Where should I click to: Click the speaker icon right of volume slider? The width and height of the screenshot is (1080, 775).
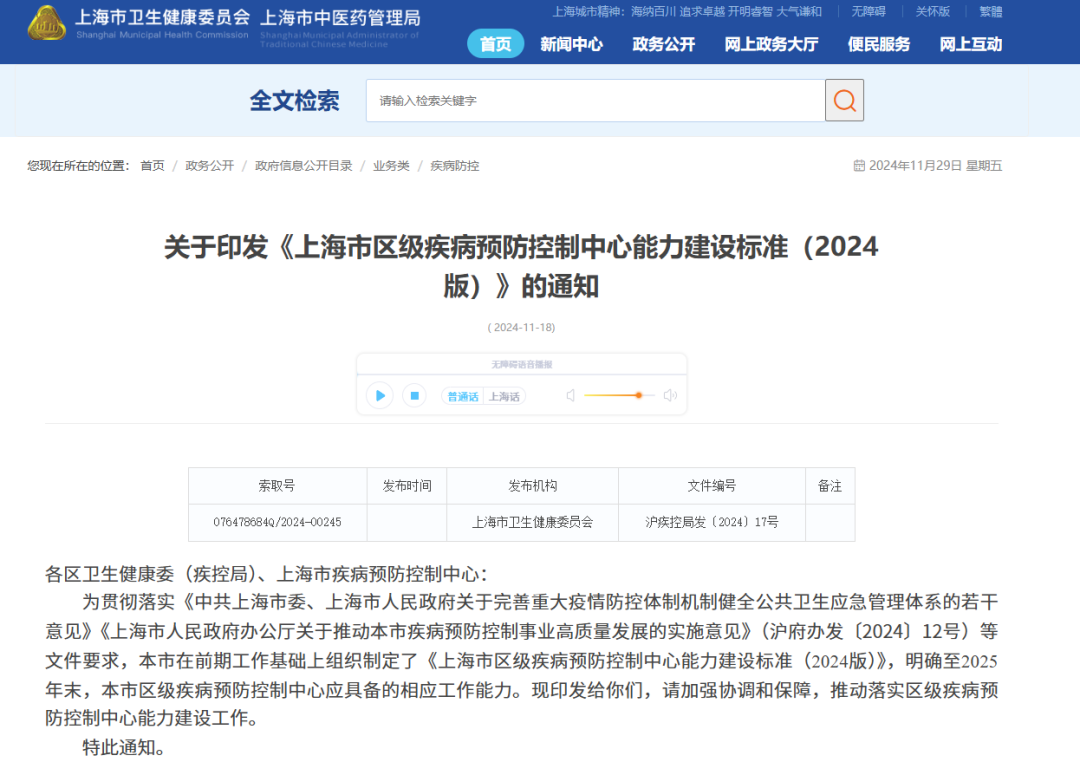[x=671, y=395]
